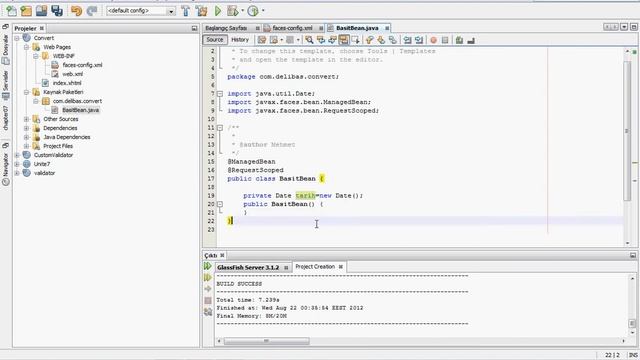Re-run the build with the green double-arrow icon

point(208,266)
